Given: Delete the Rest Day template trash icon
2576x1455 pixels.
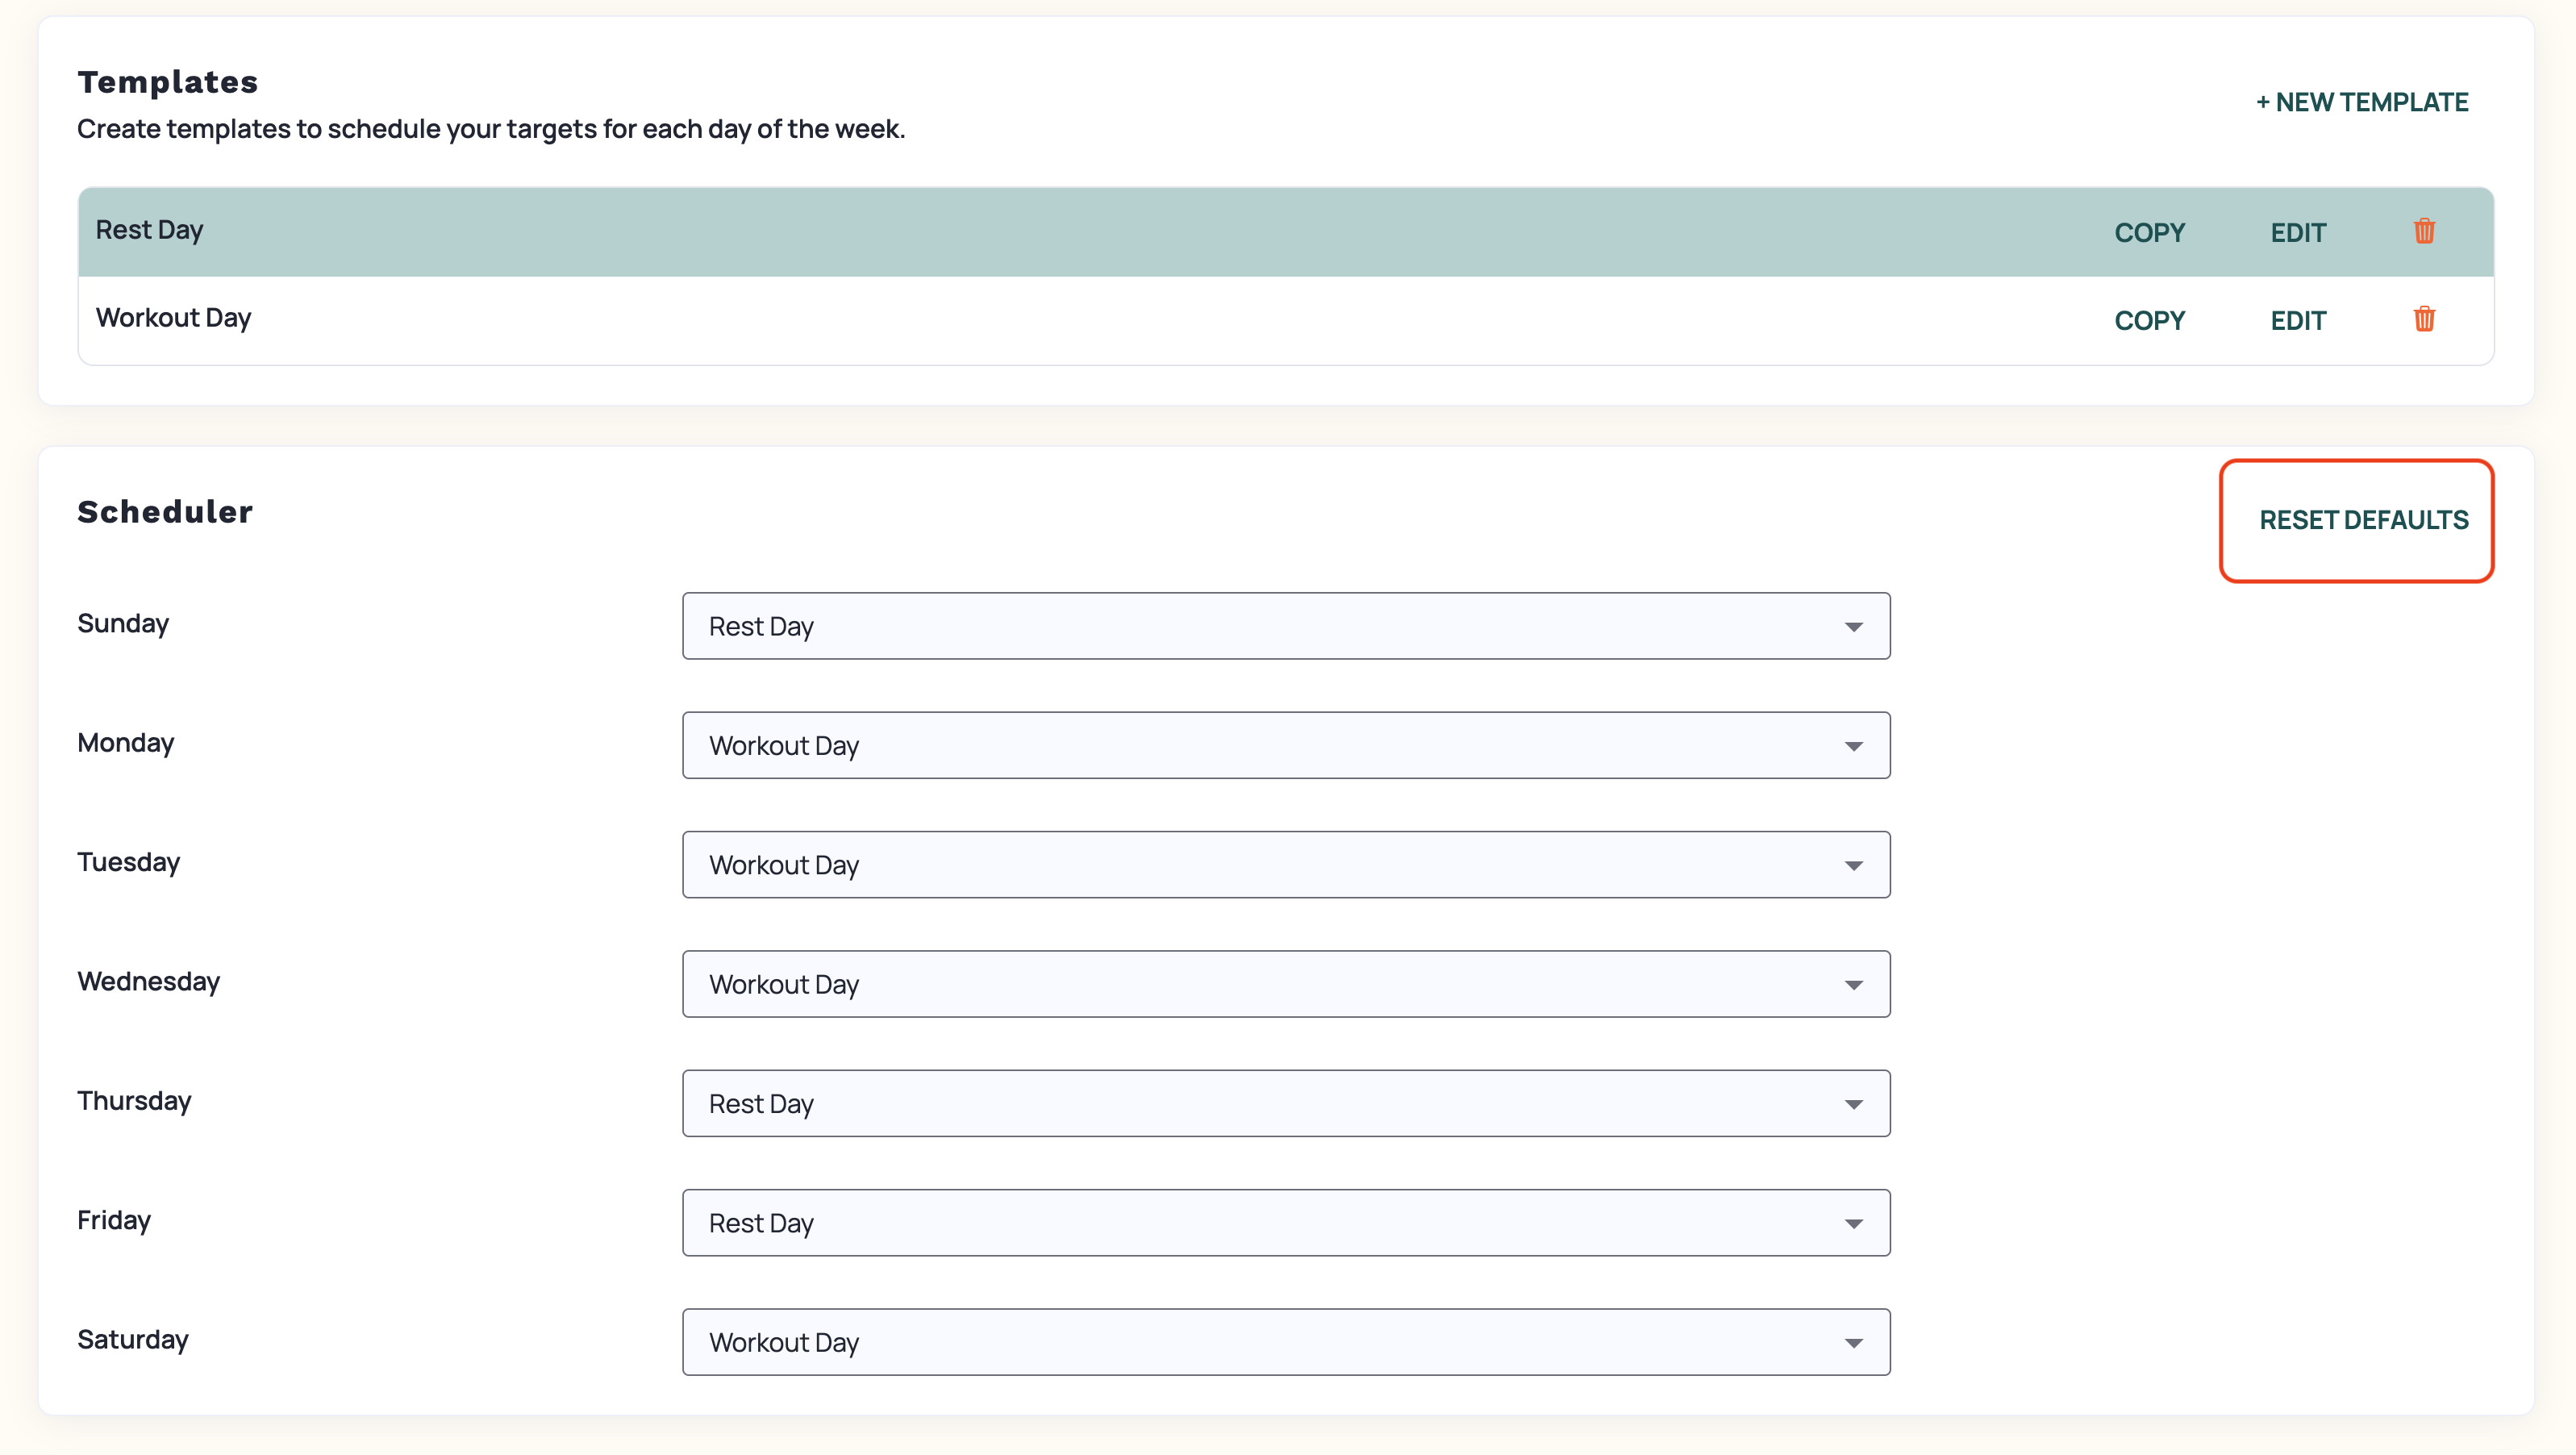Looking at the screenshot, I should pyautogui.click(x=2424, y=231).
